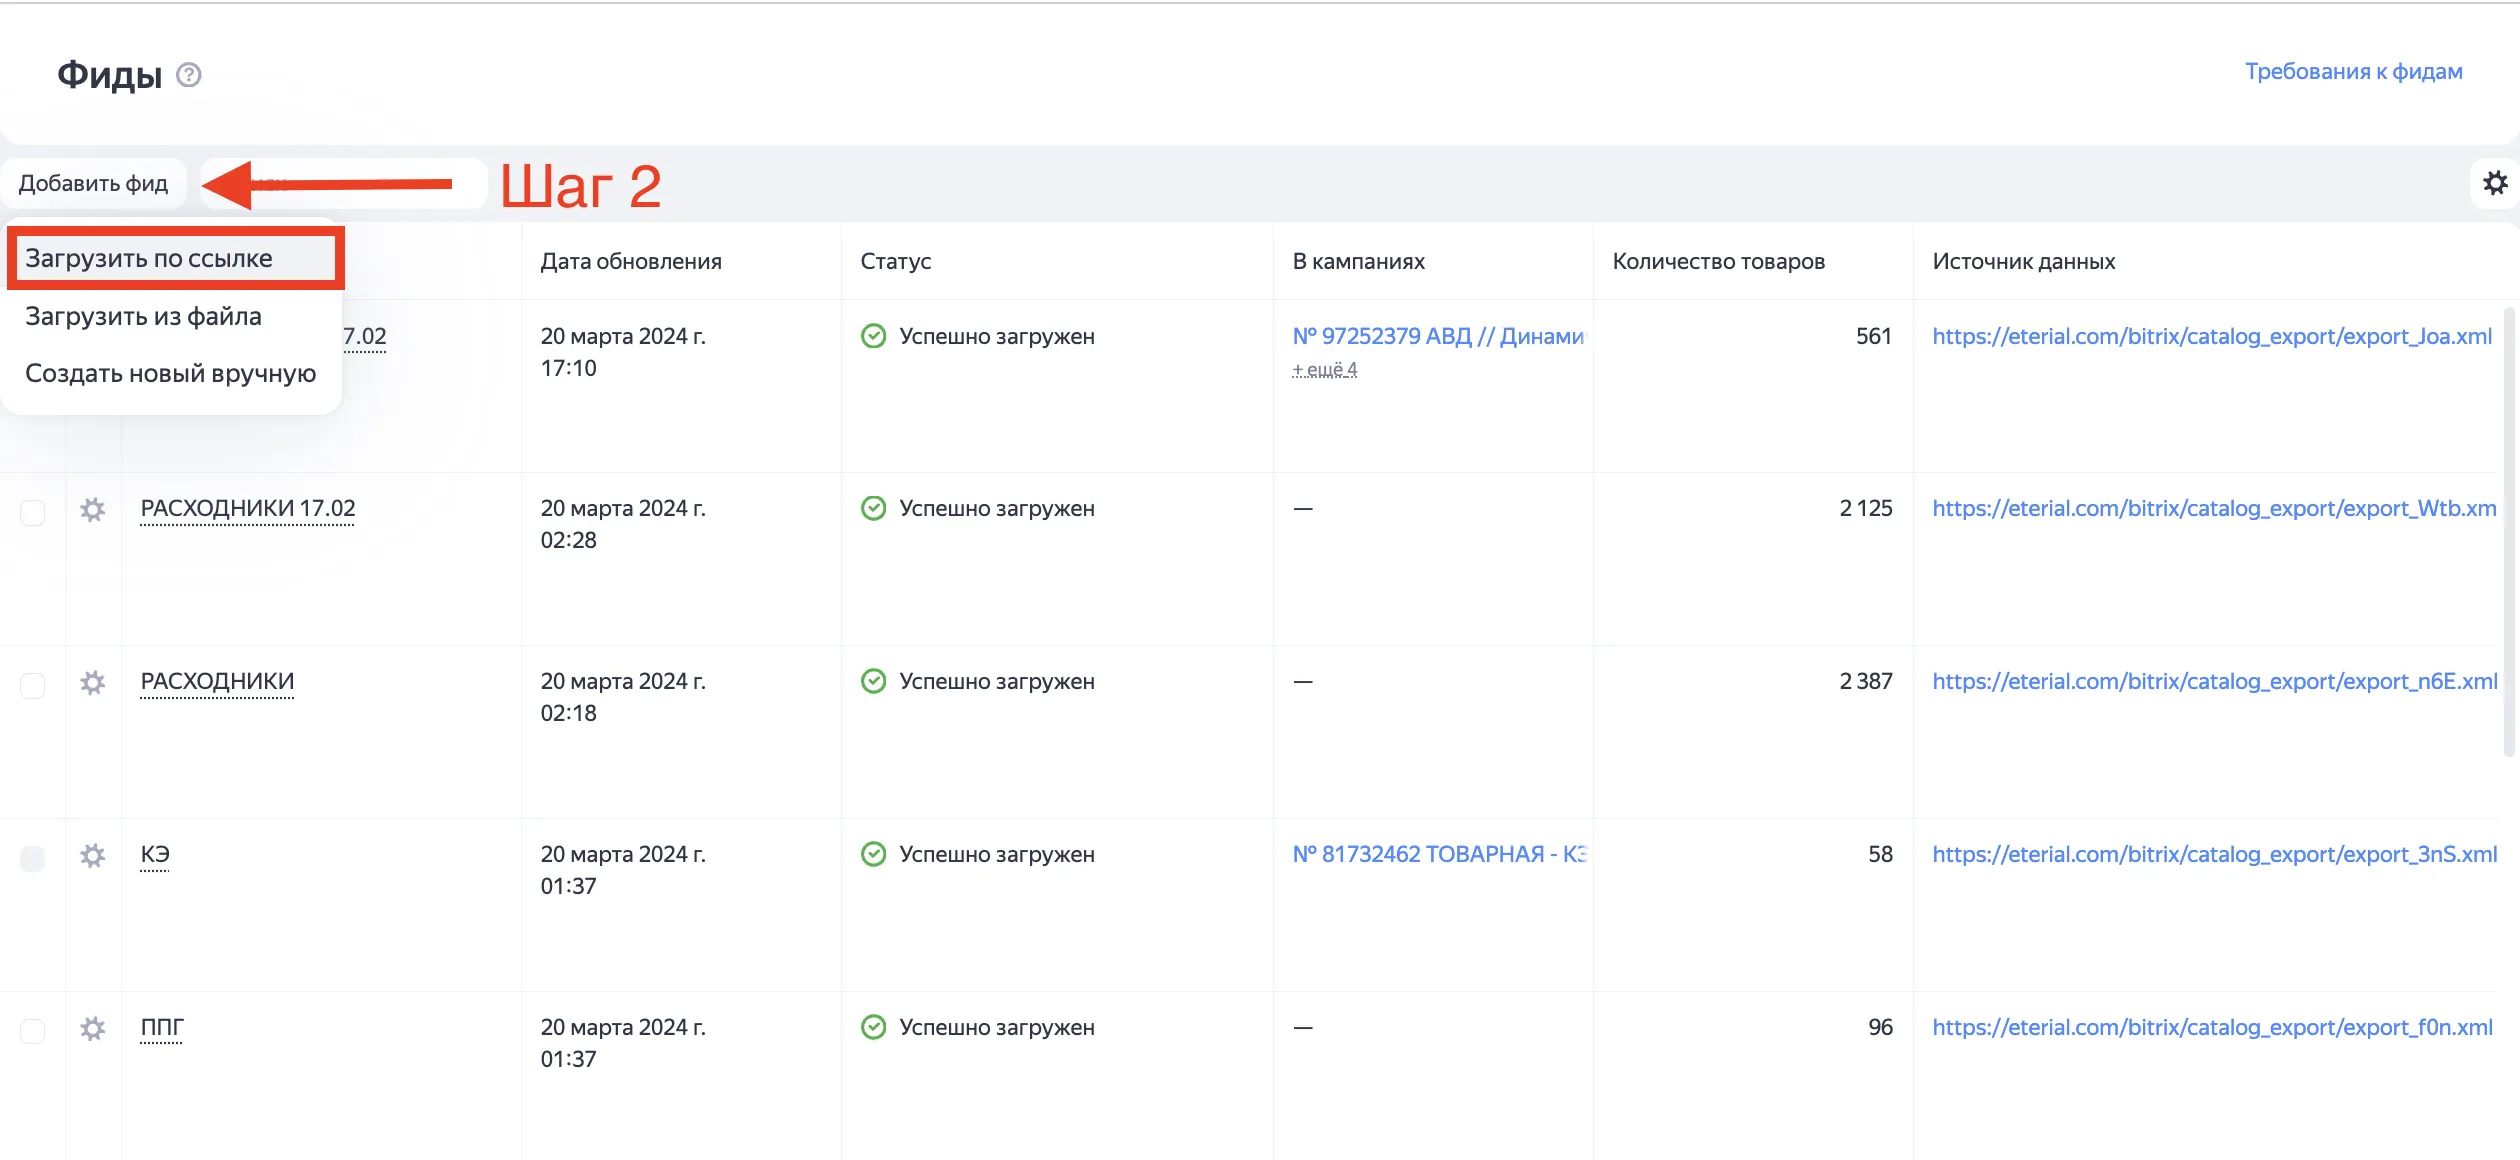Choose Создать новый вручную option
Screen dimensions: 2520x1160
[x=171, y=374]
